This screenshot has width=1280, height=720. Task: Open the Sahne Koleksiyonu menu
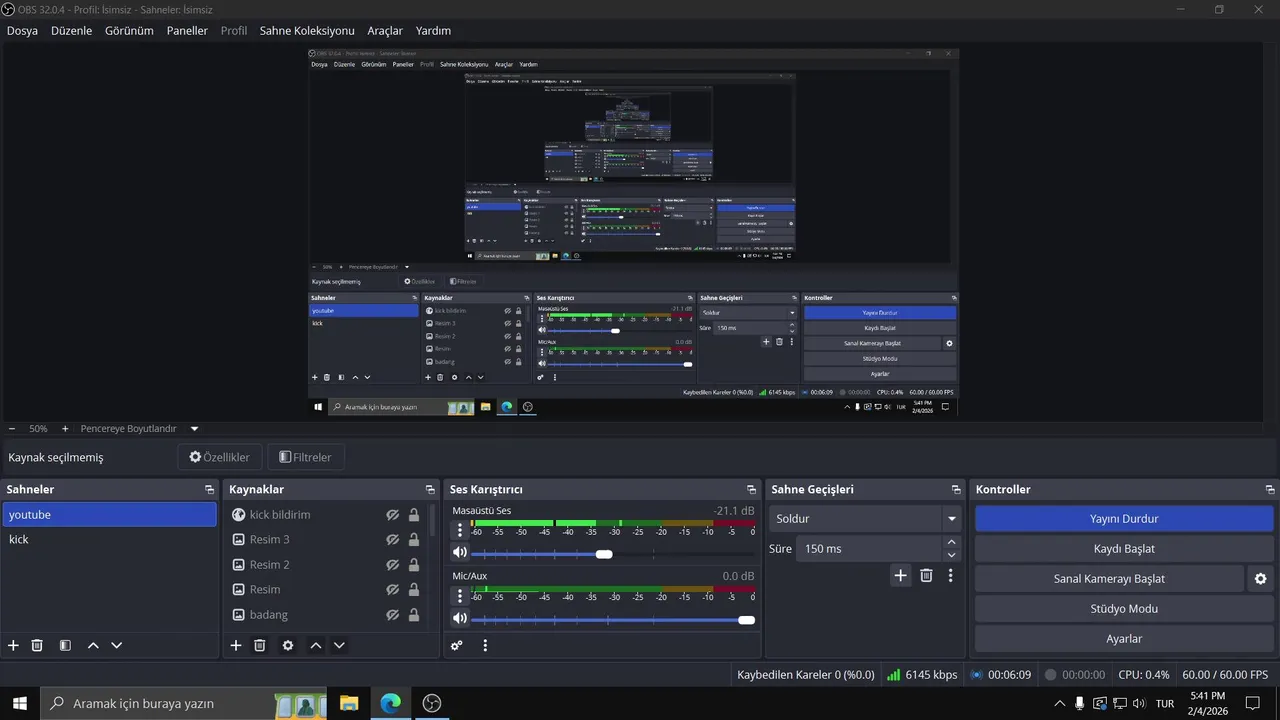(307, 31)
